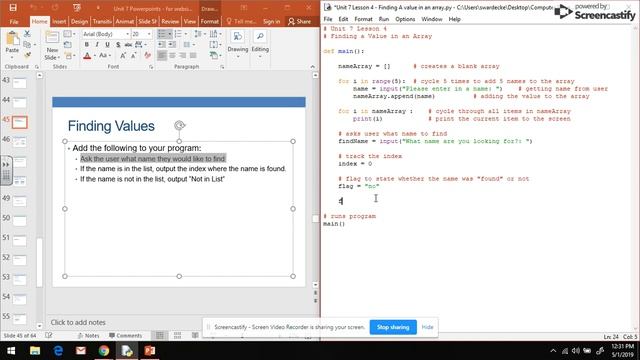Select slide 50 thumbnail
Viewport: 640px width, 360px height.
pos(19,221)
